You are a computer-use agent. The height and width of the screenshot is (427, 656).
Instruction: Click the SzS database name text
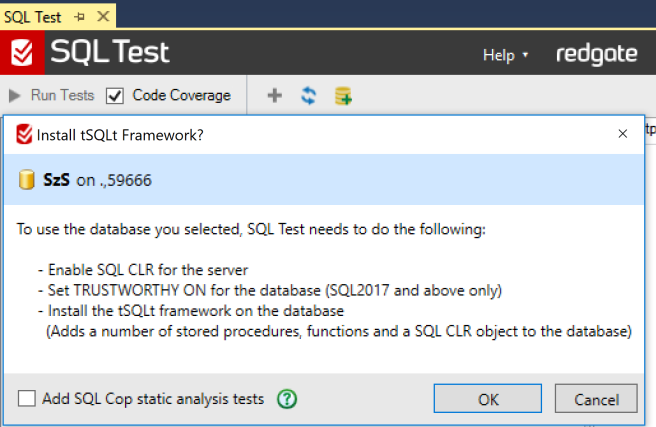pos(57,181)
